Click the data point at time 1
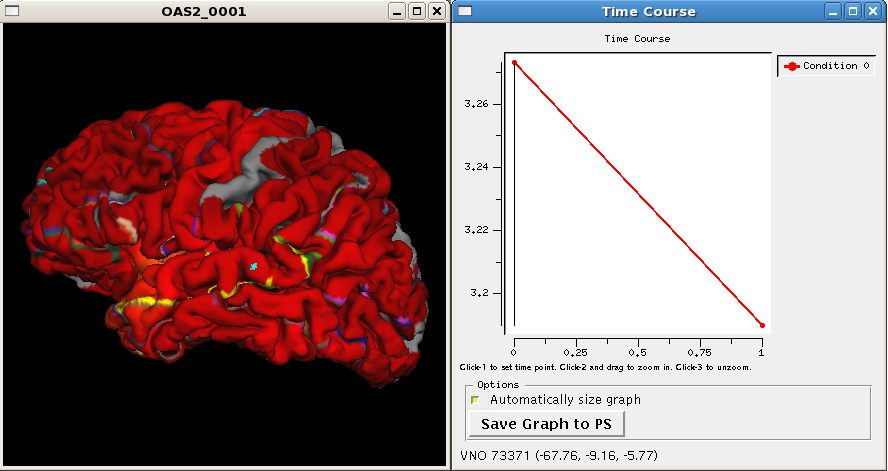888x471 pixels. tap(762, 325)
